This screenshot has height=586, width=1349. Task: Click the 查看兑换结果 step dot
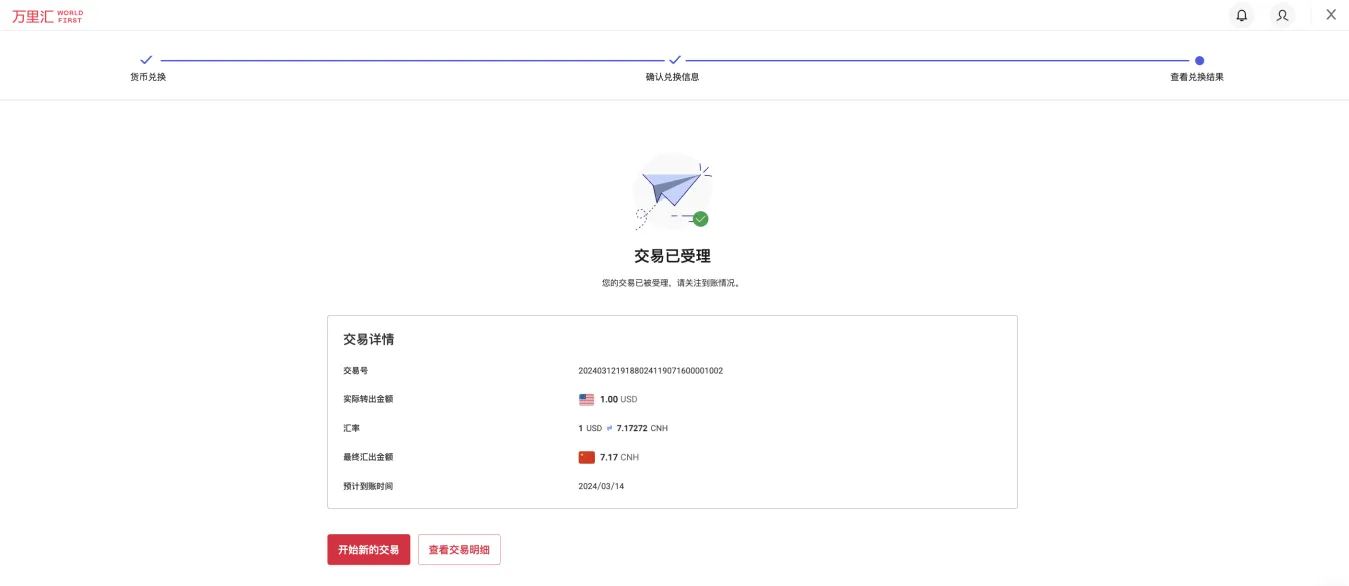[1199, 60]
